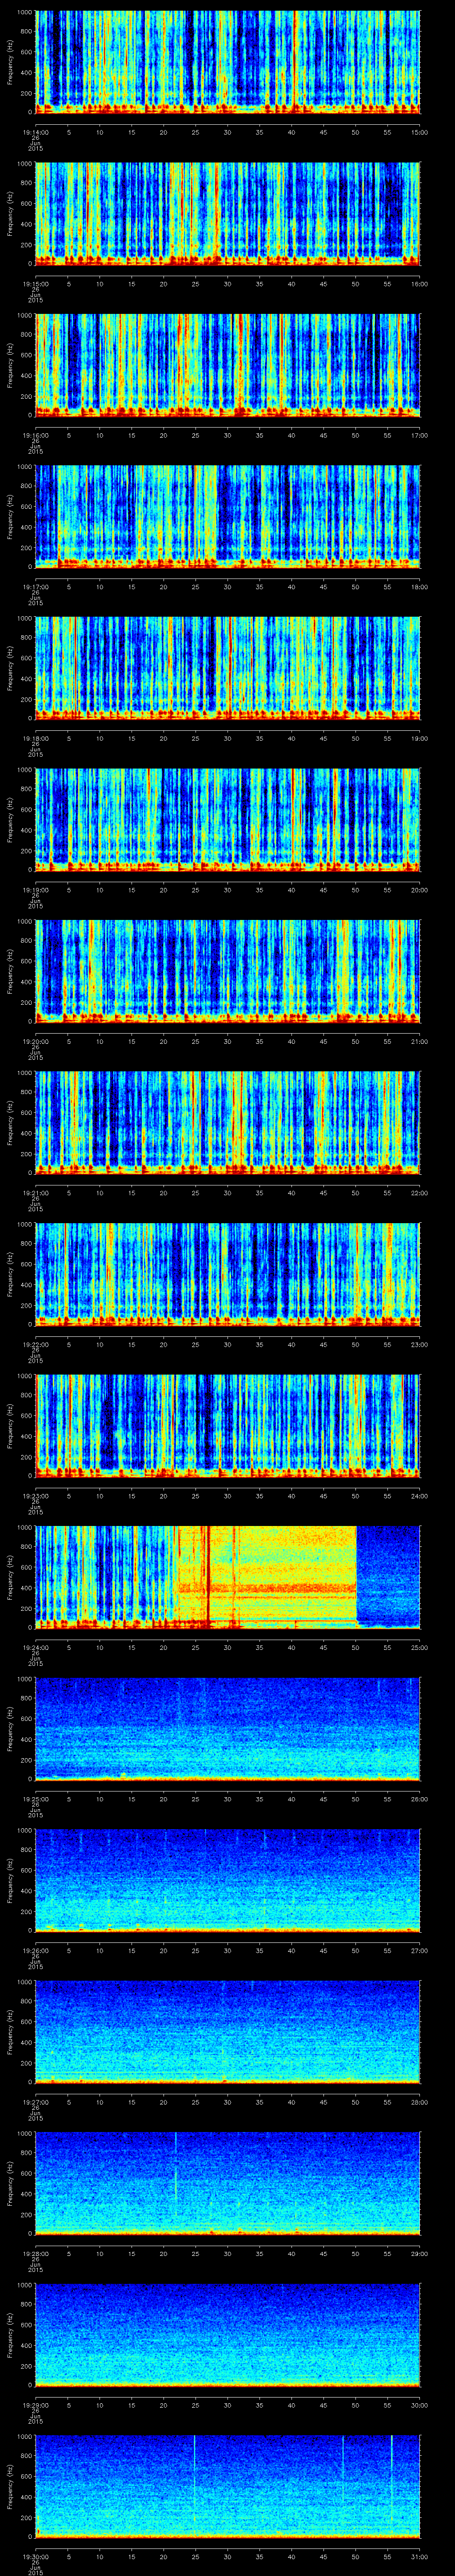Select the '19:15:00' time label
Viewport: 455px width, 2576px height.
(35, 284)
